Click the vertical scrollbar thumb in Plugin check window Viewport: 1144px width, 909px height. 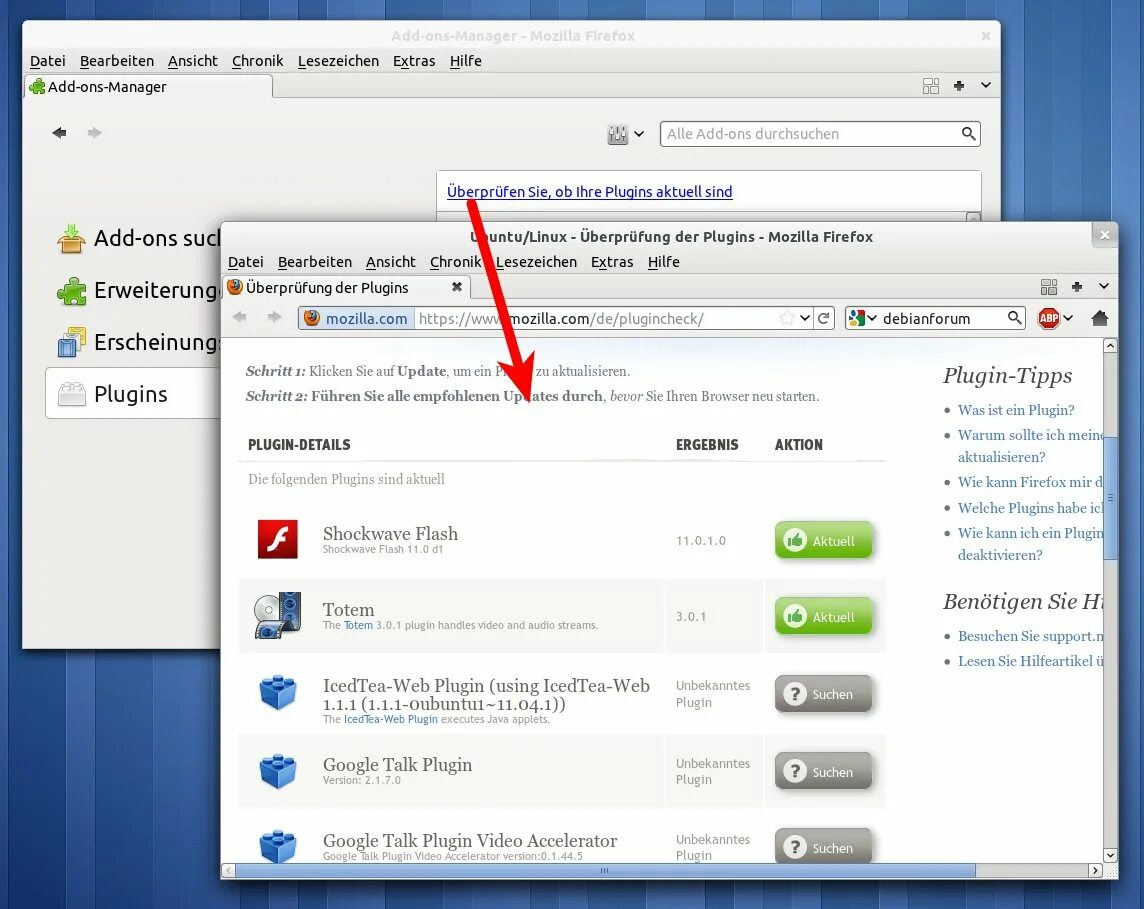point(1110,498)
